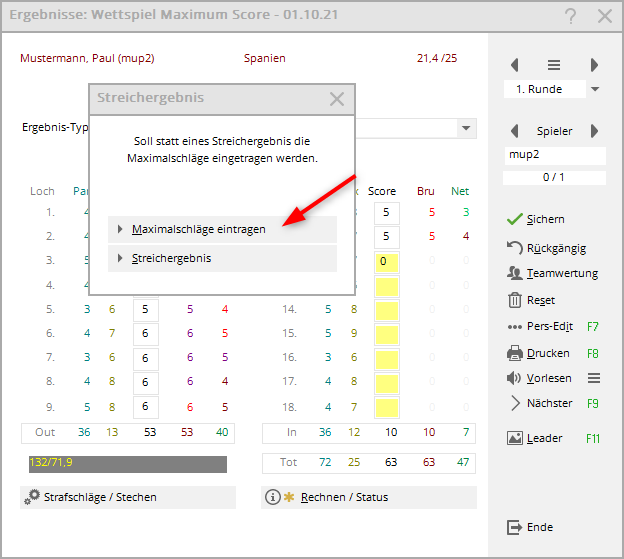The image size is (624, 559).
Task: Click the Out total score 53
Action: [x=150, y=433]
